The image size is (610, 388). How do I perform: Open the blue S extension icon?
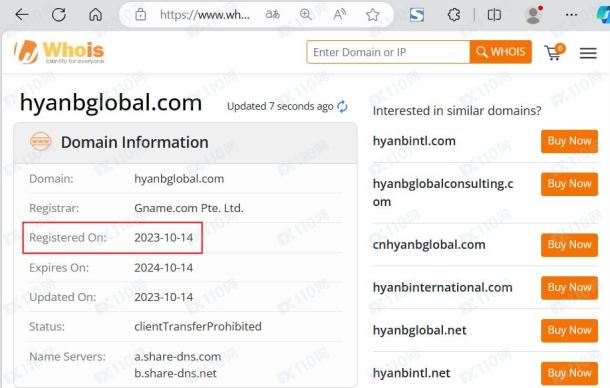click(417, 15)
